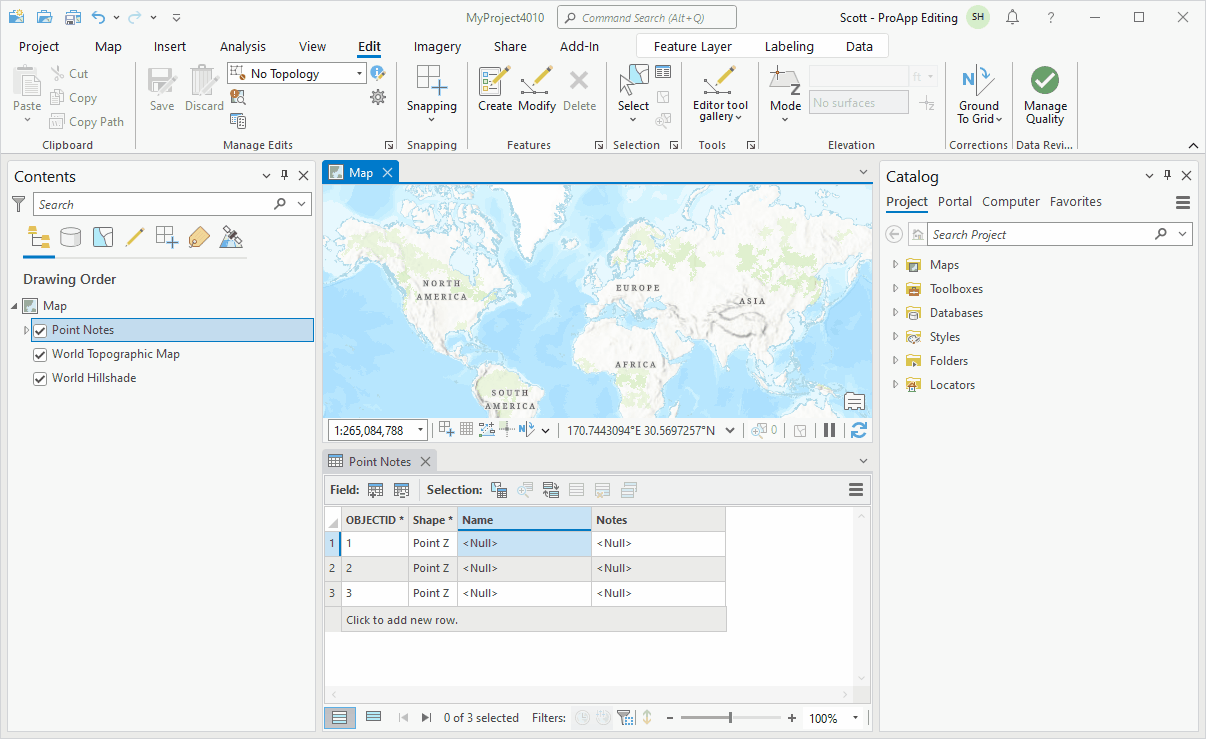The image size is (1206, 739).
Task: Switch to the Portal tab in Catalog
Action: pos(954,201)
